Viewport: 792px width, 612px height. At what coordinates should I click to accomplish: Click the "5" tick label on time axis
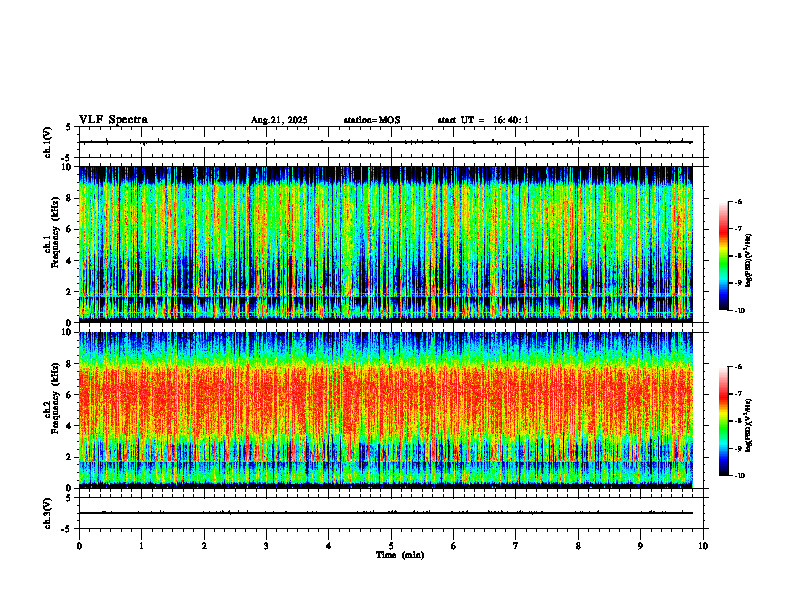pos(391,546)
